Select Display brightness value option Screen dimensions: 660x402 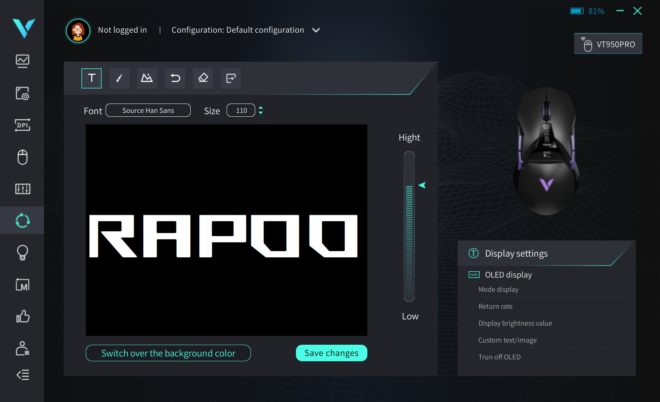pyautogui.click(x=515, y=323)
